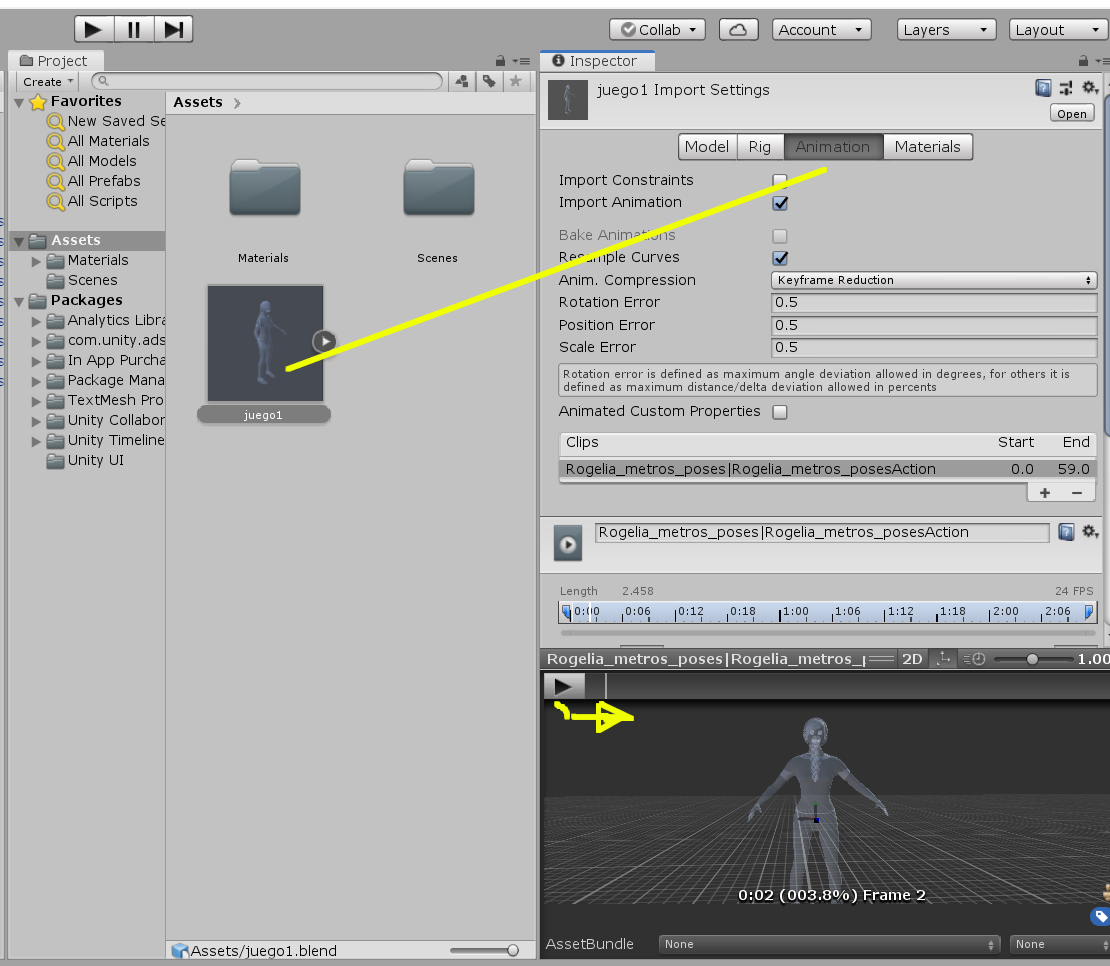Expand the Materials folder in the tree
Image resolution: width=1110 pixels, height=966 pixels.
[36, 261]
